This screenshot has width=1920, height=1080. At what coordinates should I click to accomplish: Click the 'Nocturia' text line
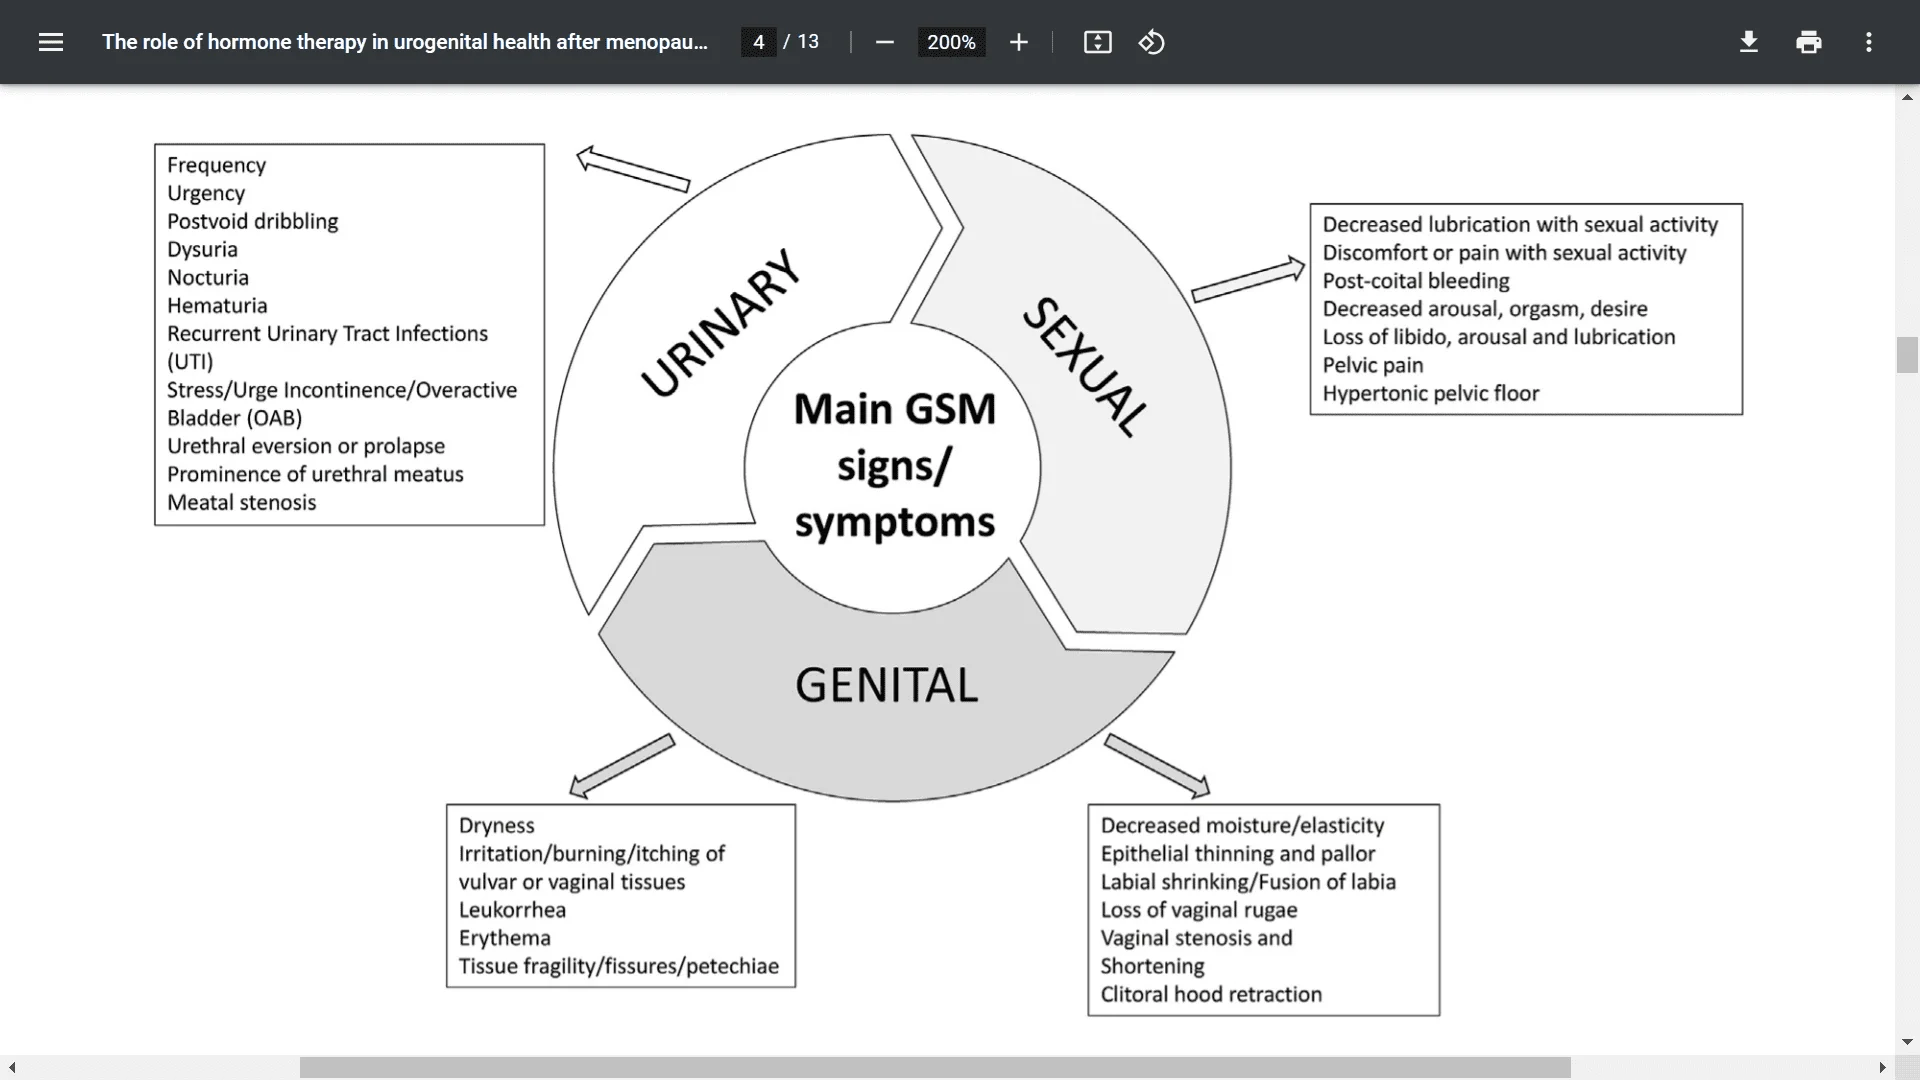(208, 277)
